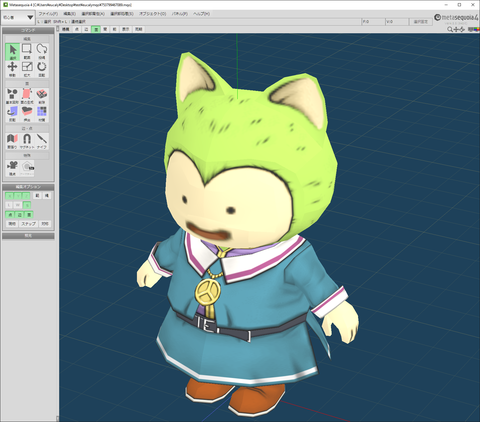Open the 選択部属性(A) menu
This screenshot has width=480, height=422.
click(93, 14)
